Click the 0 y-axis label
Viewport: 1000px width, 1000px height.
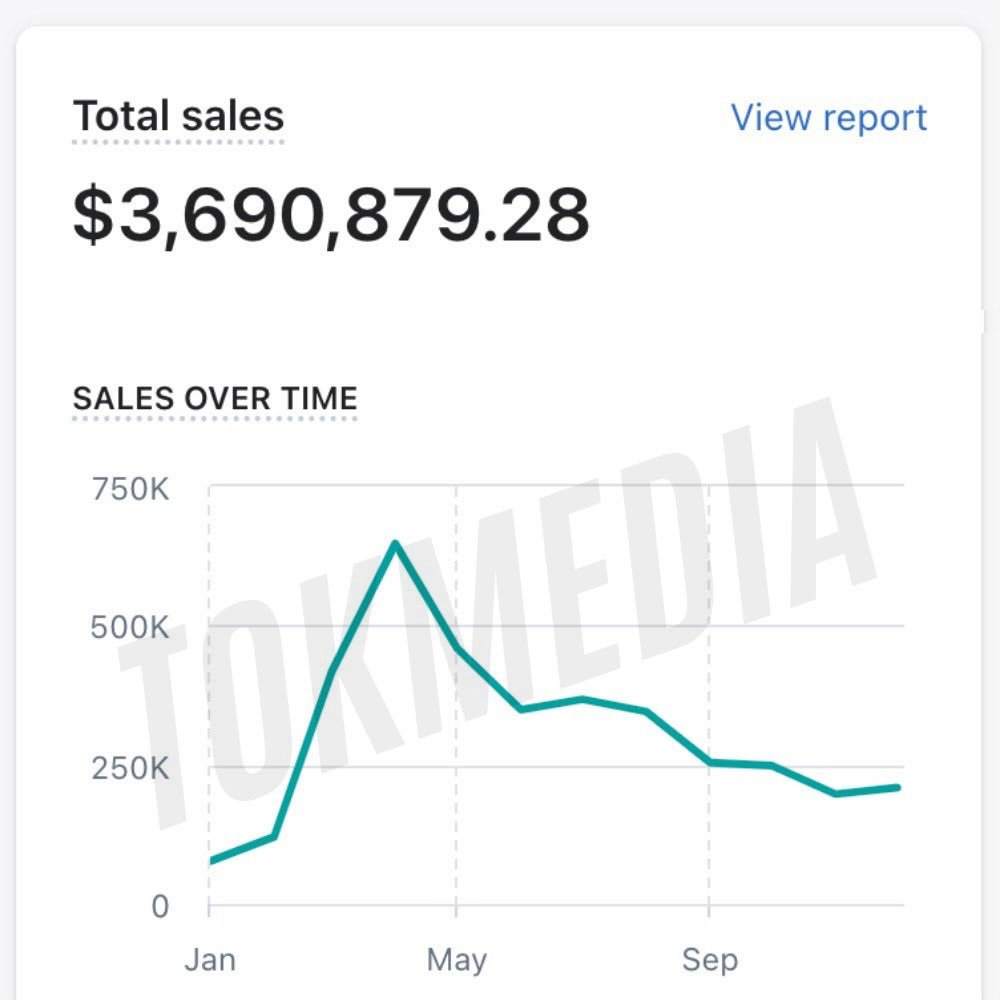coord(160,907)
